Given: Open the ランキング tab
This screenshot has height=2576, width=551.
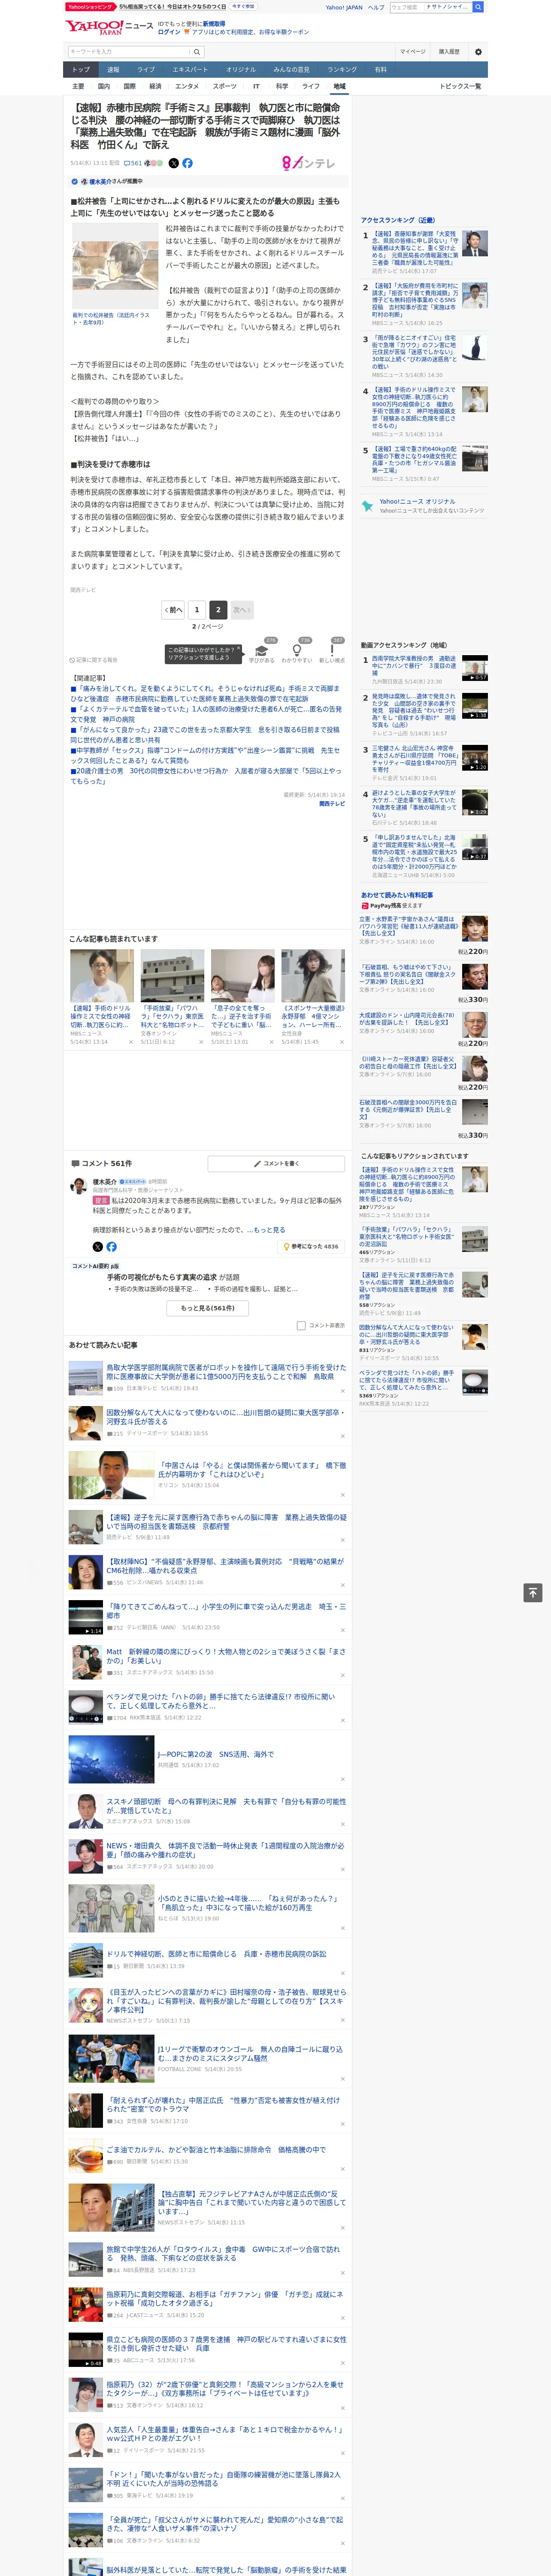Looking at the screenshot, I should point(342,70).
